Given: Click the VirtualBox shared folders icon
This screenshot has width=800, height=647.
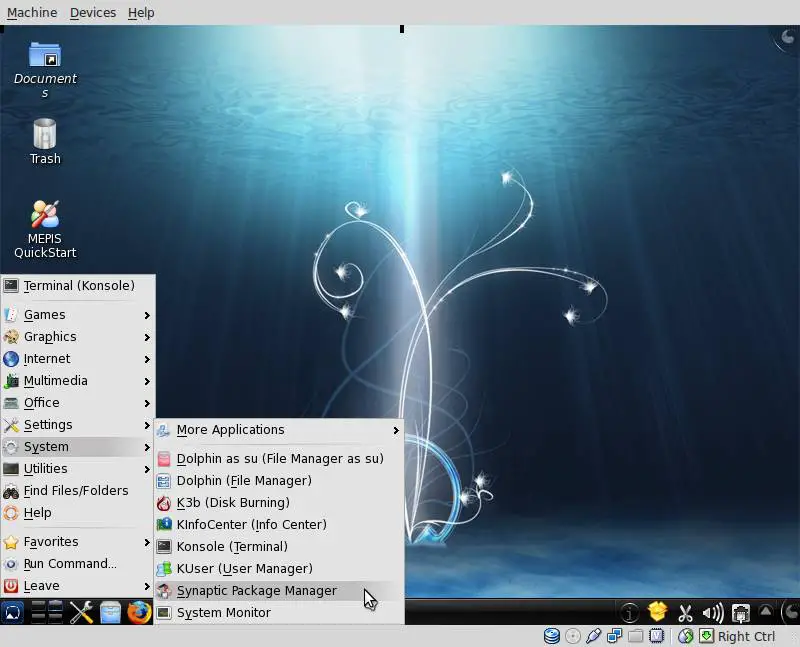Looking at the screenshot, I should click(x=635, y=636).
